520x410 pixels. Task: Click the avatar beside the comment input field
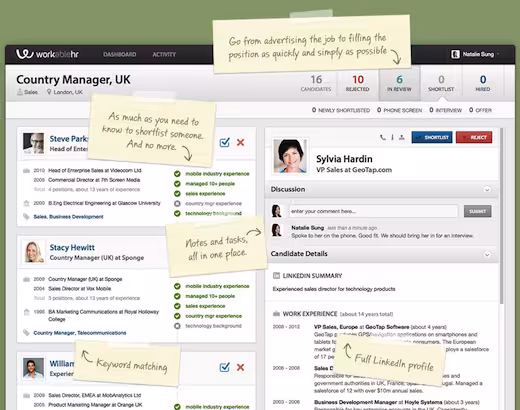[277, 211]
